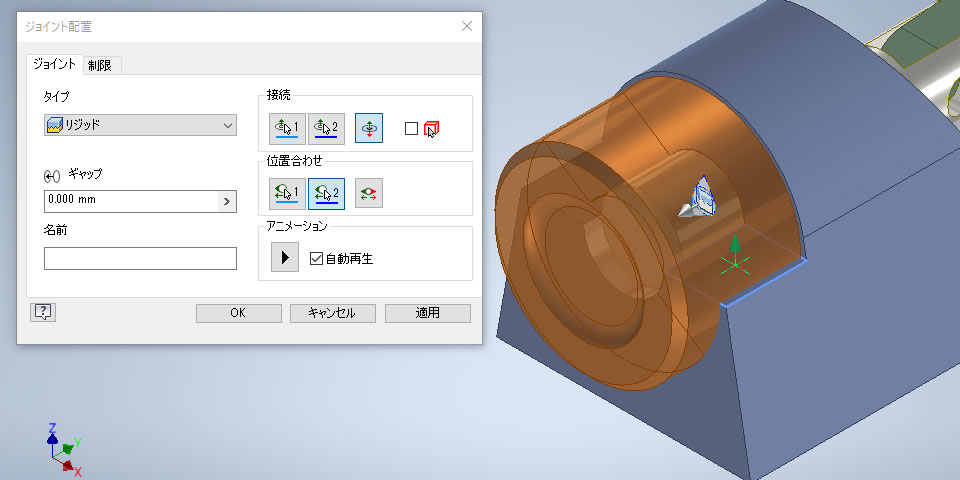Click the green joint origin arrow marker
This screenshot has width=960, height=480.
click(735, 254)
